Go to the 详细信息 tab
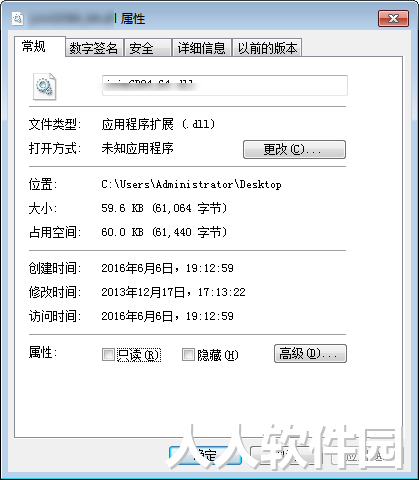 pyautogui.click(x=202, y=48)
